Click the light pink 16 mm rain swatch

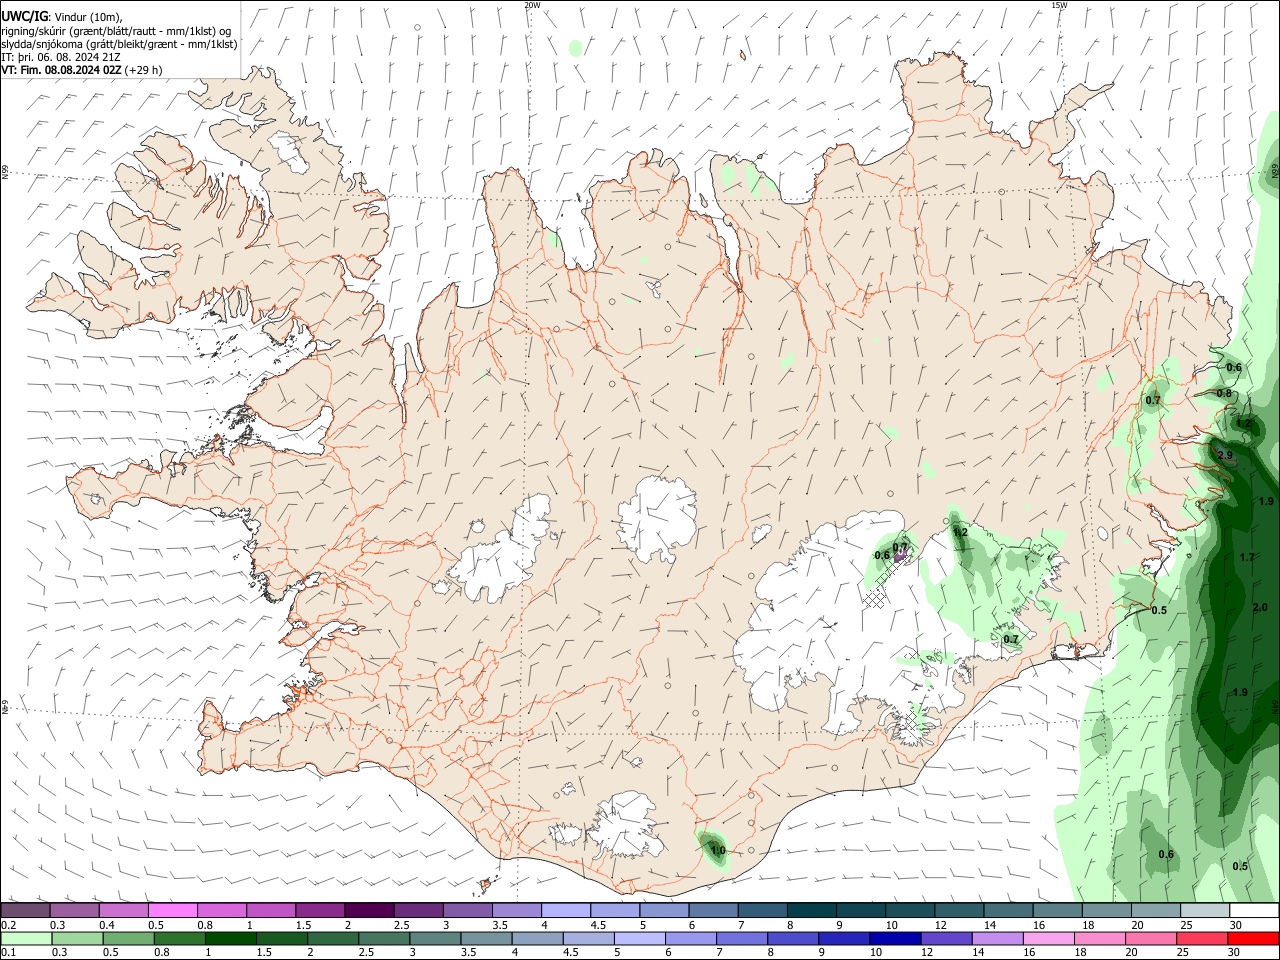(1049, 938)
